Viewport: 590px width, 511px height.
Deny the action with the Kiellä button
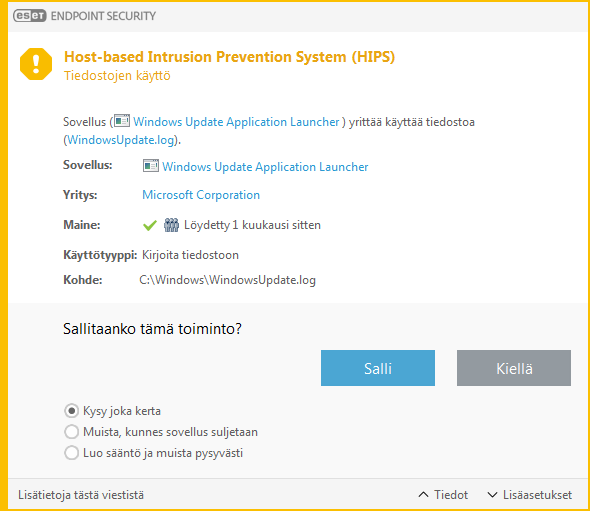tap(514, 368)
